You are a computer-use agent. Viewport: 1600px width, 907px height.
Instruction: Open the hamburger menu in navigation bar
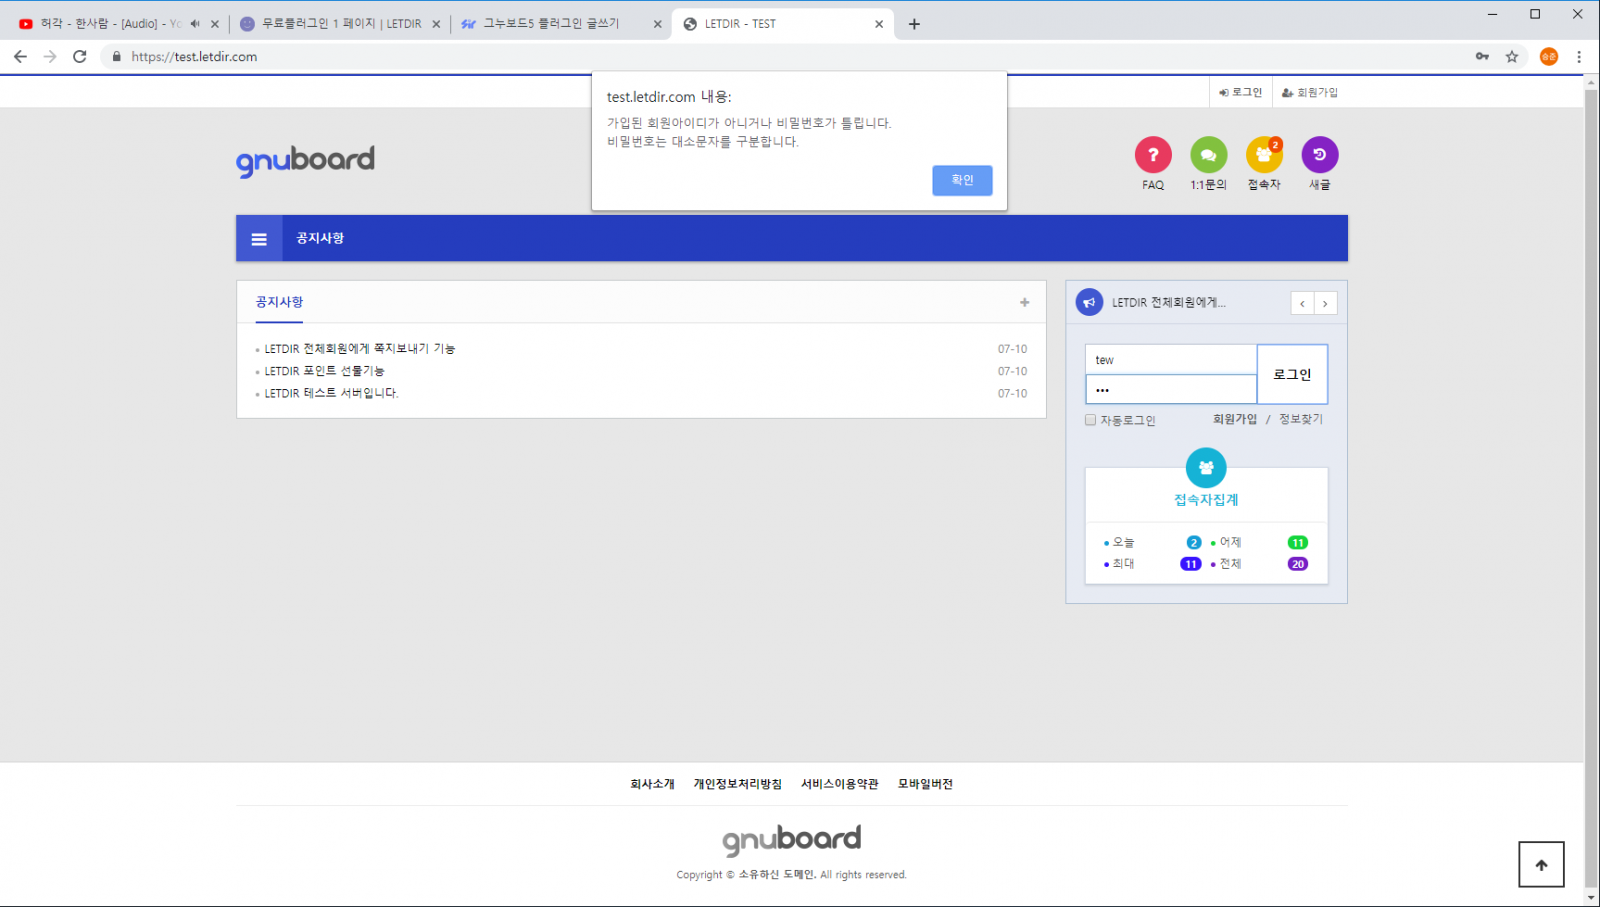[259, 239]
